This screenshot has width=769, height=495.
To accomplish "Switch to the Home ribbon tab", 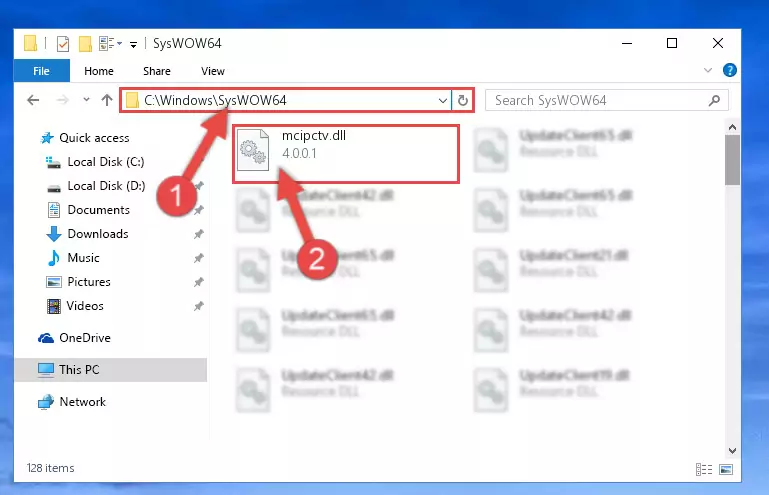I will [x=99, y=71].
